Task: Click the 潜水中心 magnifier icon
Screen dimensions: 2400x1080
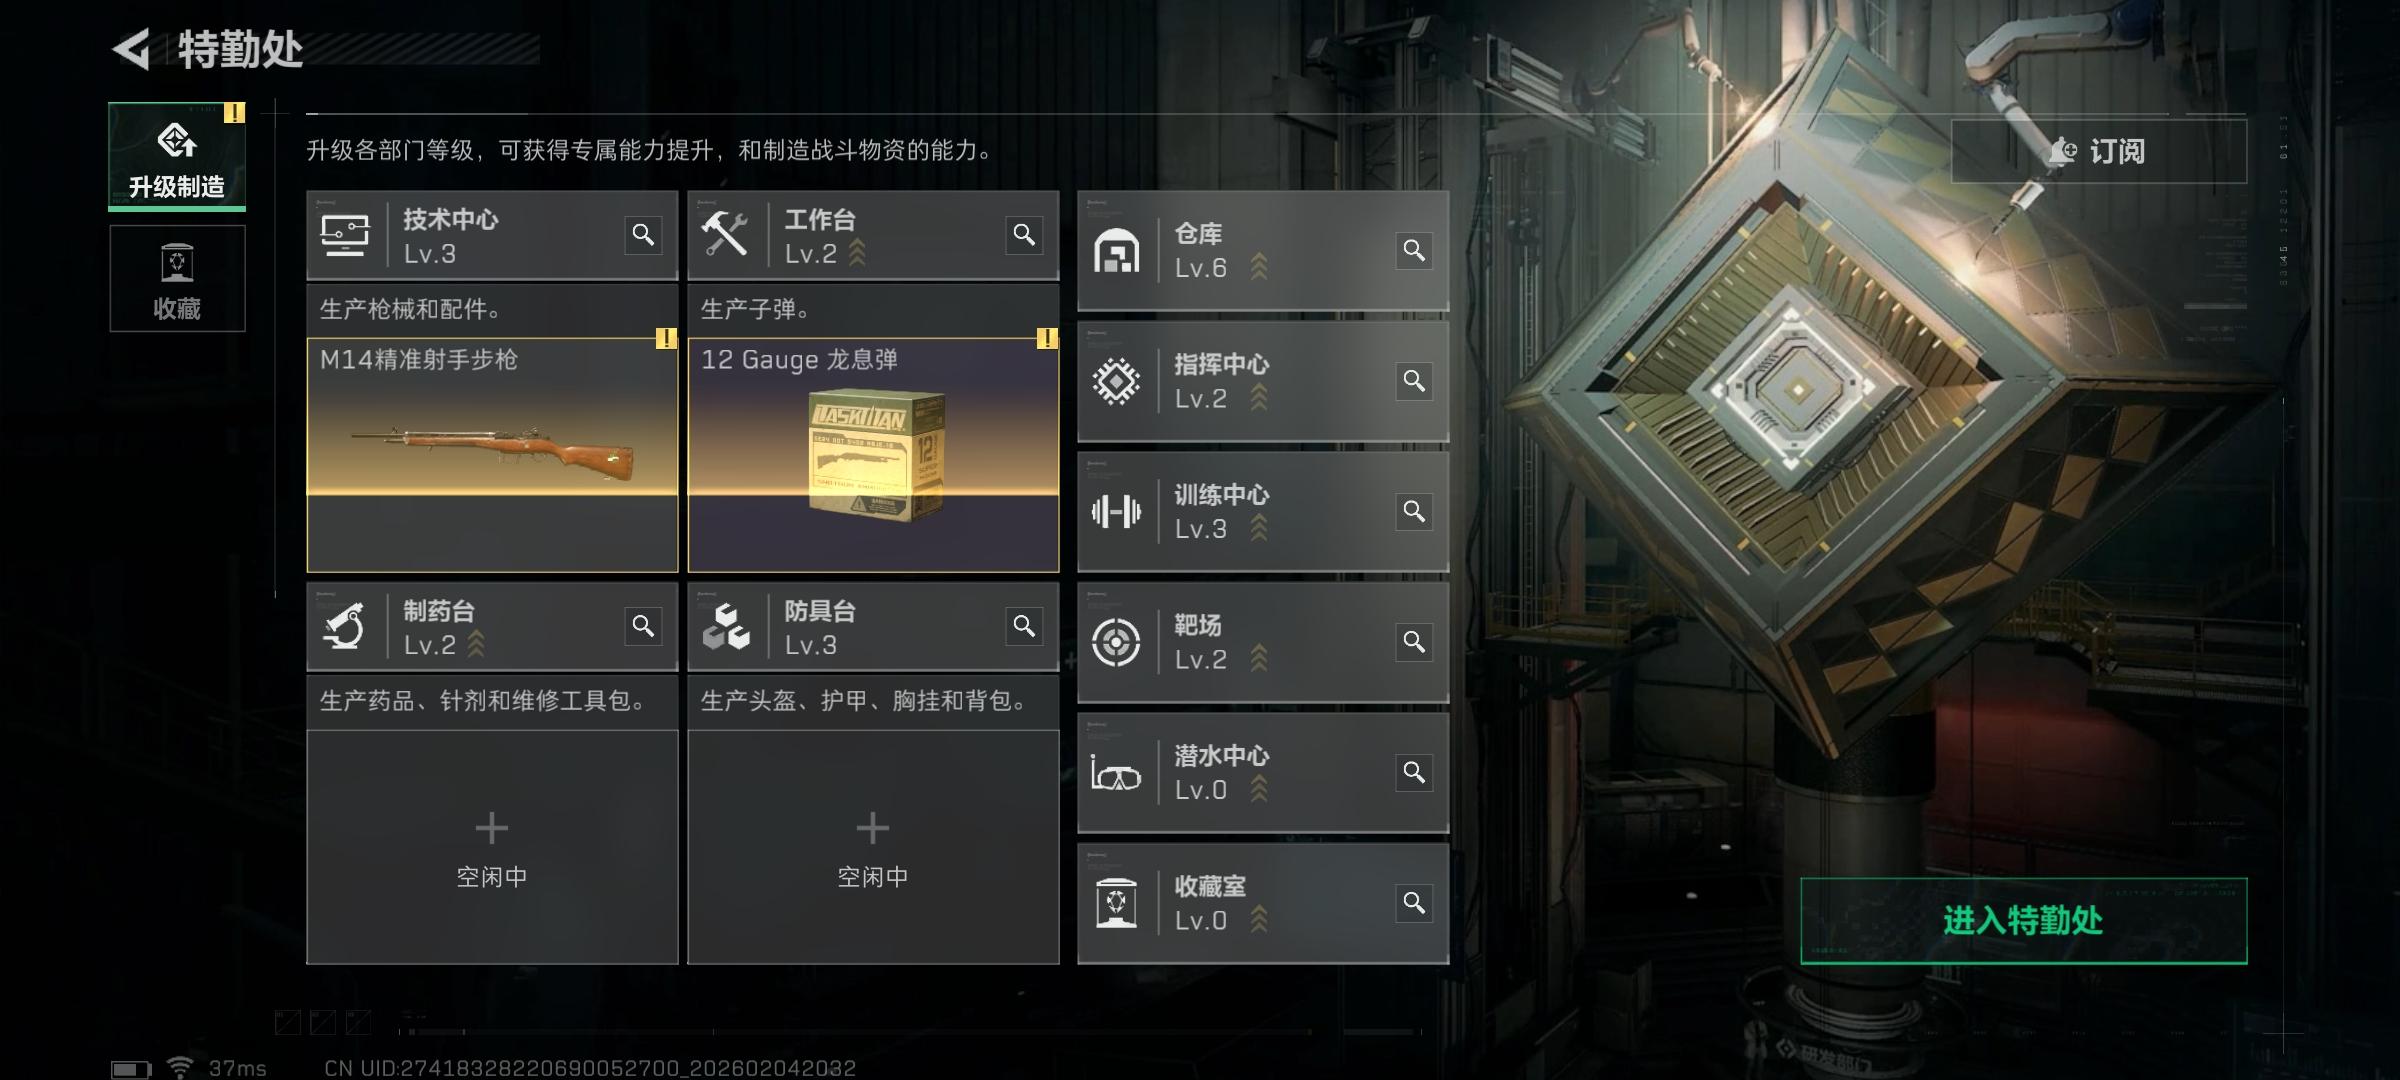Action: coord(1414,773)
